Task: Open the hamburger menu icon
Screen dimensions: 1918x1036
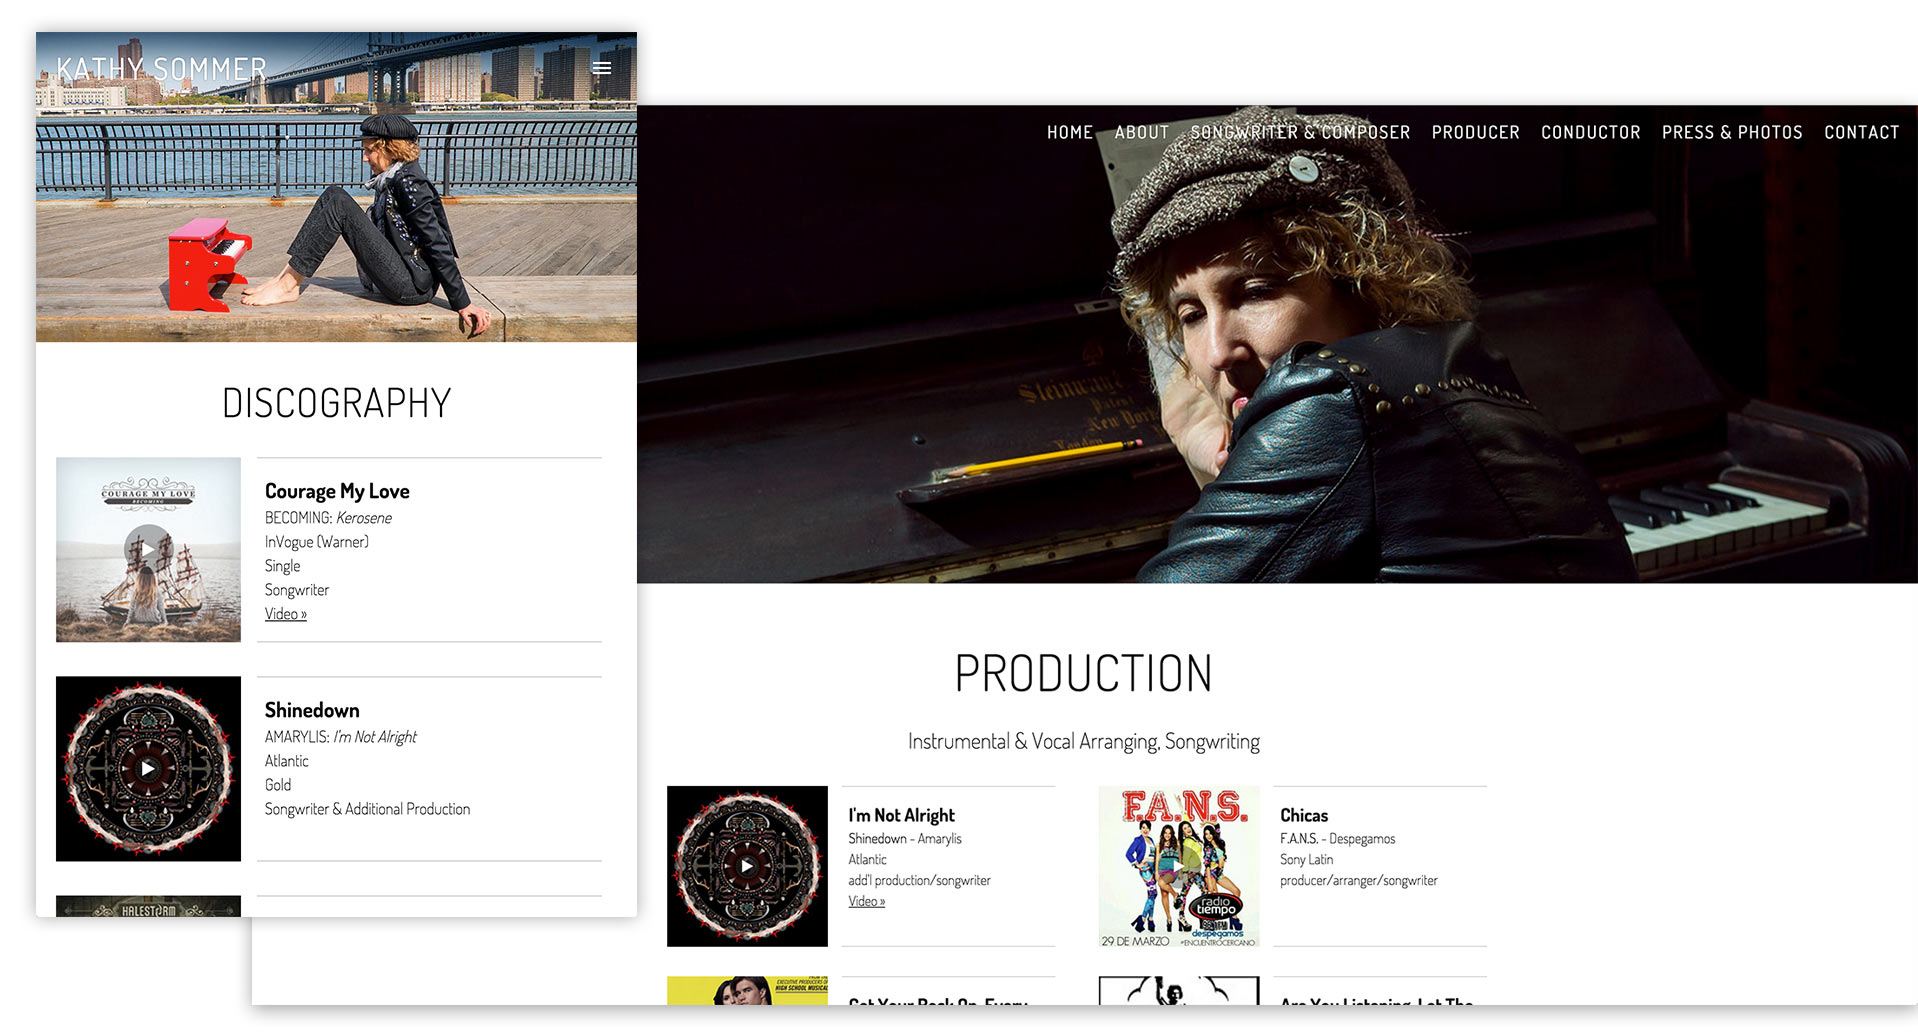Action: point(601,68)
